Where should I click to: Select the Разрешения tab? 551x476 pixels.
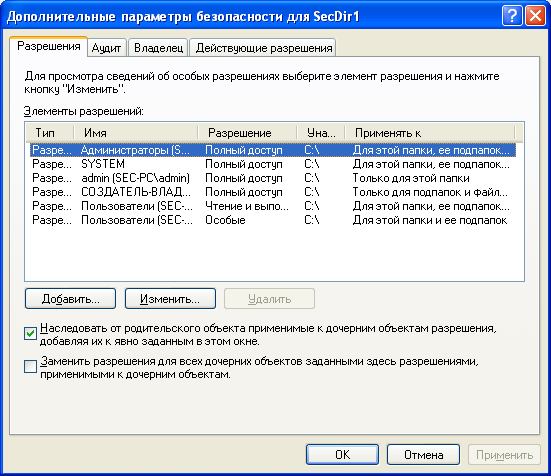pos(48,46)
